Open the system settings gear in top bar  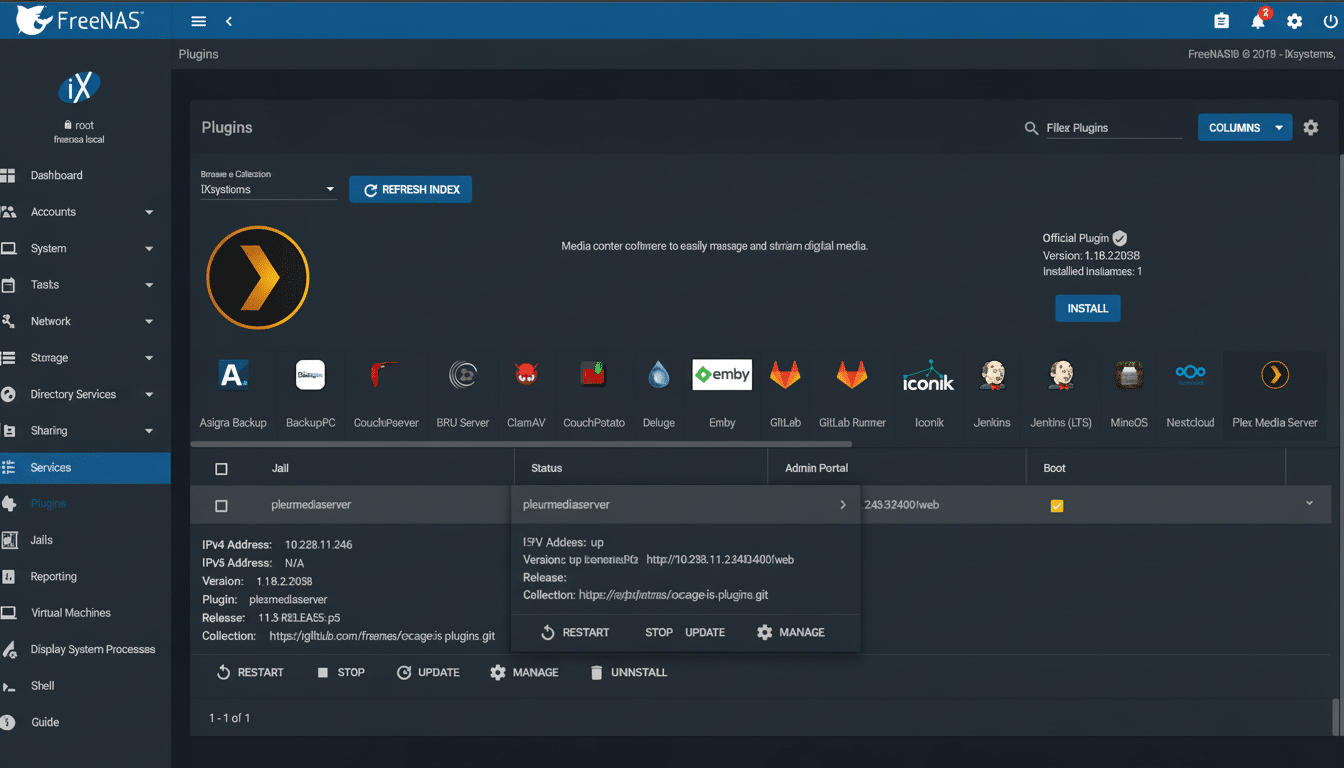[x=1294, y=20]
